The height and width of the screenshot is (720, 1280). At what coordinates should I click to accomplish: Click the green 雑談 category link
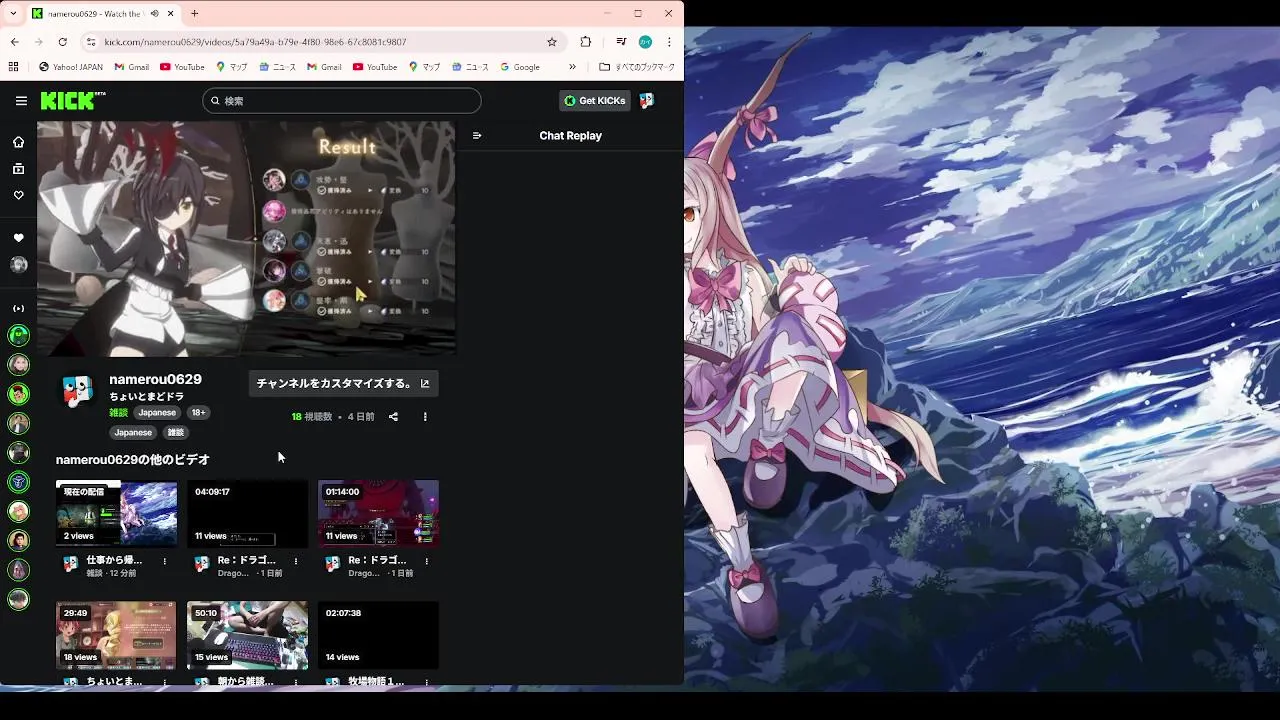pyautogui.click(x=119, y=413)
